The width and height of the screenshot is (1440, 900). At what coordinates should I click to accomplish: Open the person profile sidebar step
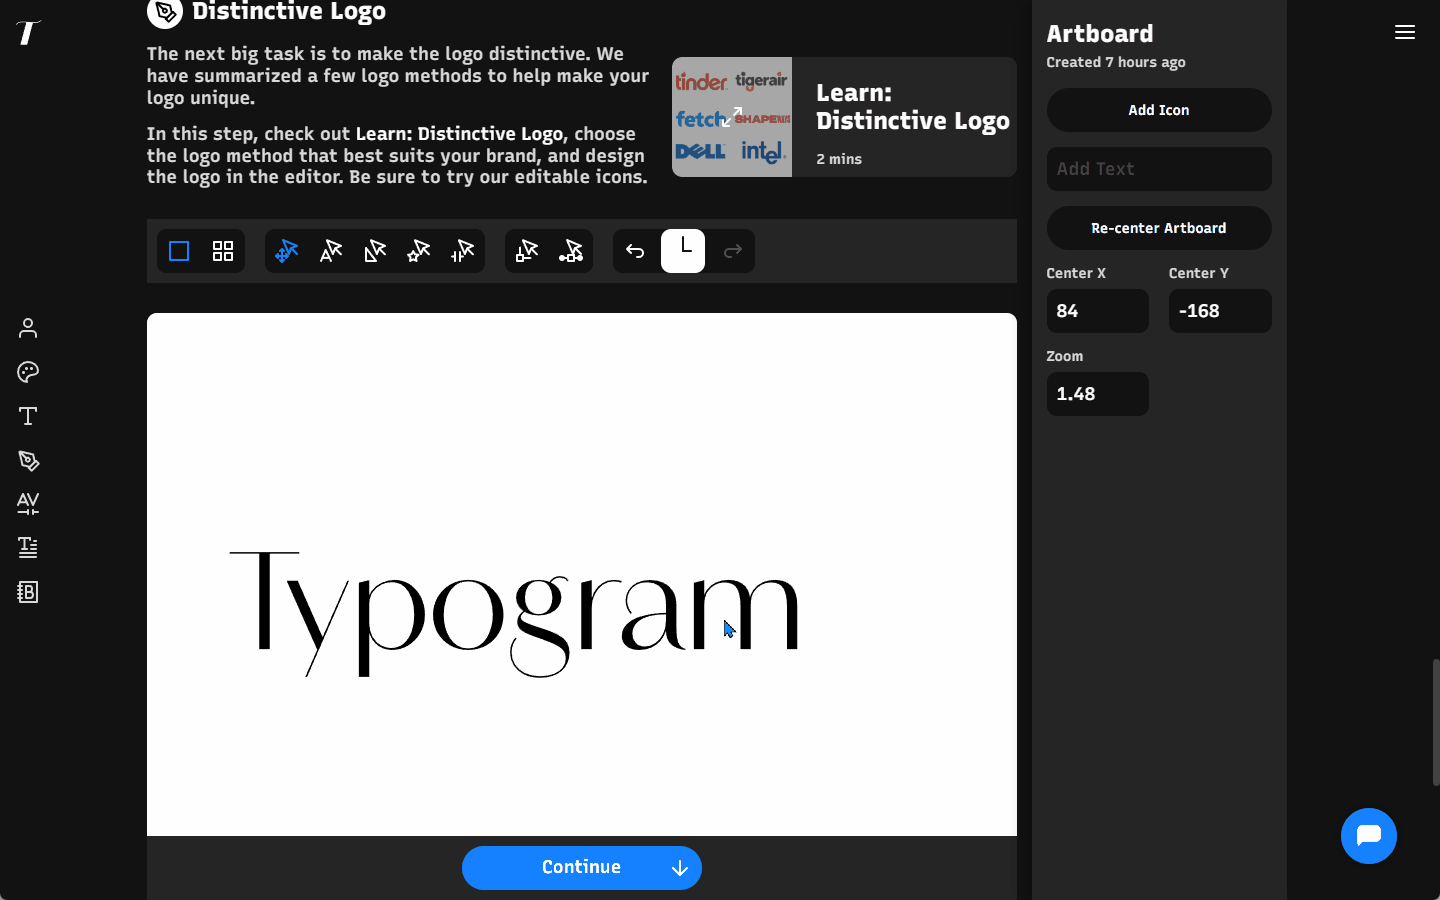(x=28, y=328)
